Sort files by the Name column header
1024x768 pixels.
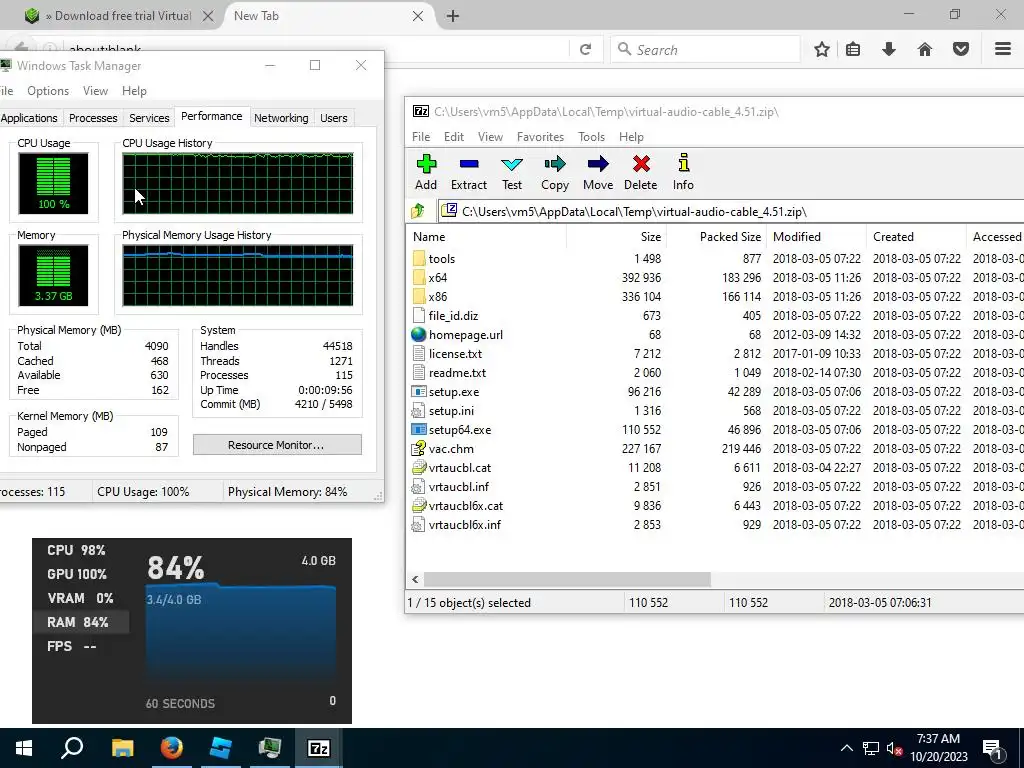point(486,236)
